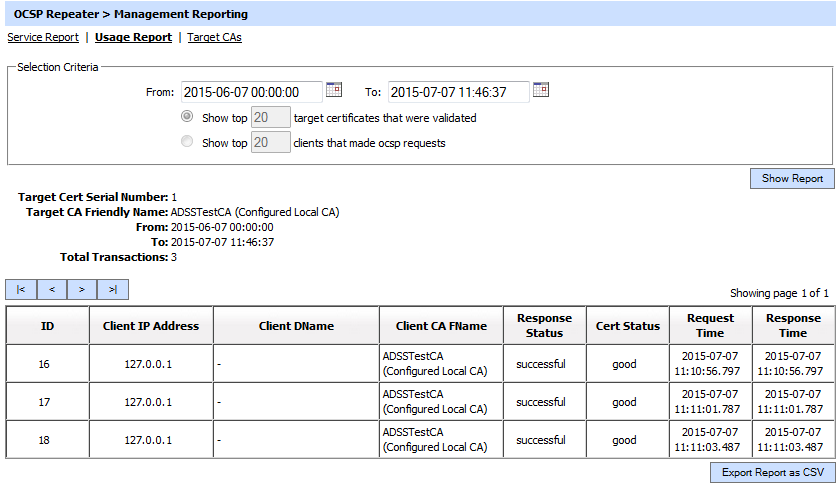Click the Client IP Address column header

point(150,326)
